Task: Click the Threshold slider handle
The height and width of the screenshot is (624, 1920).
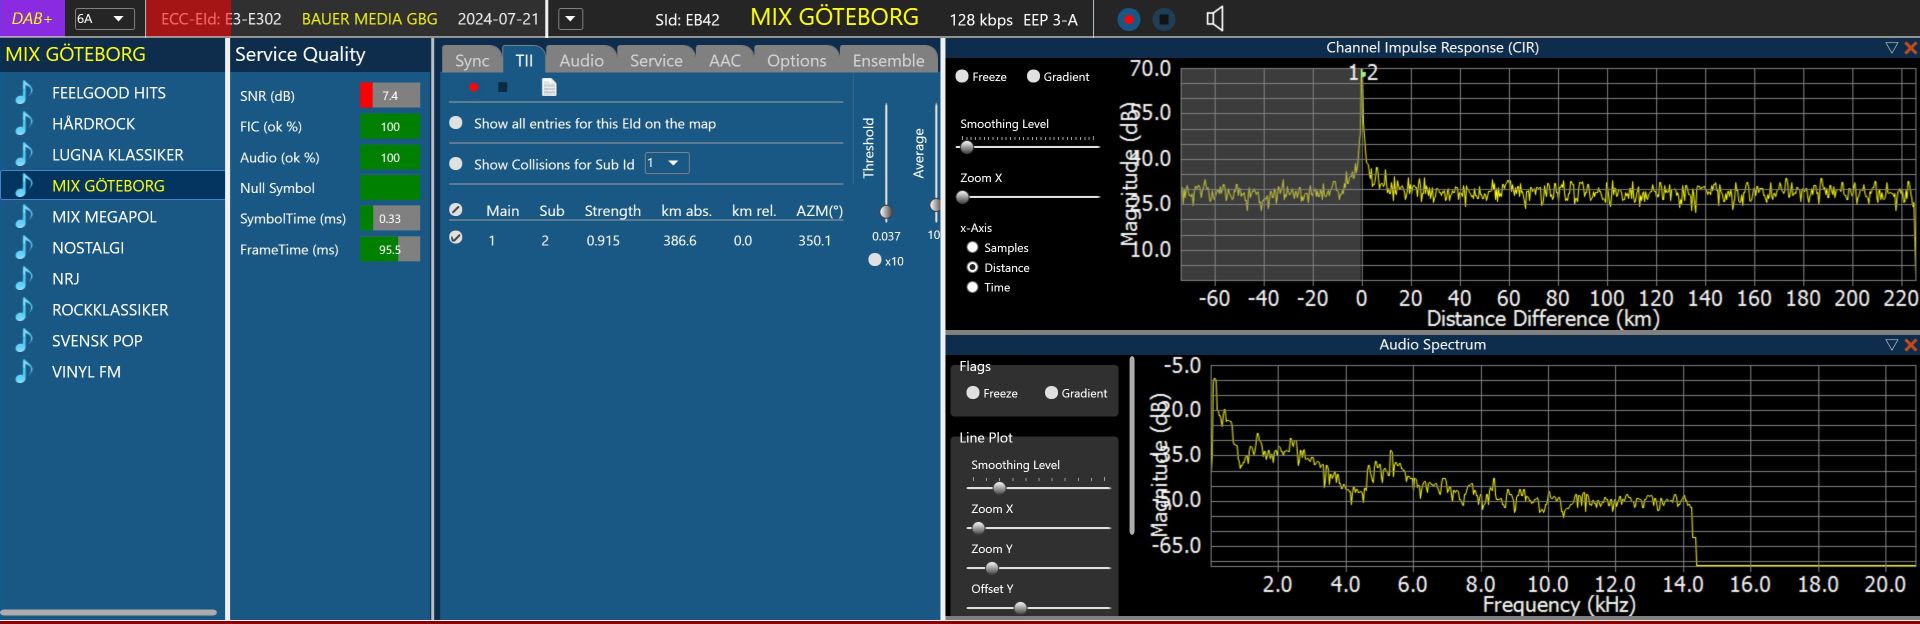Action: (885, 212)
